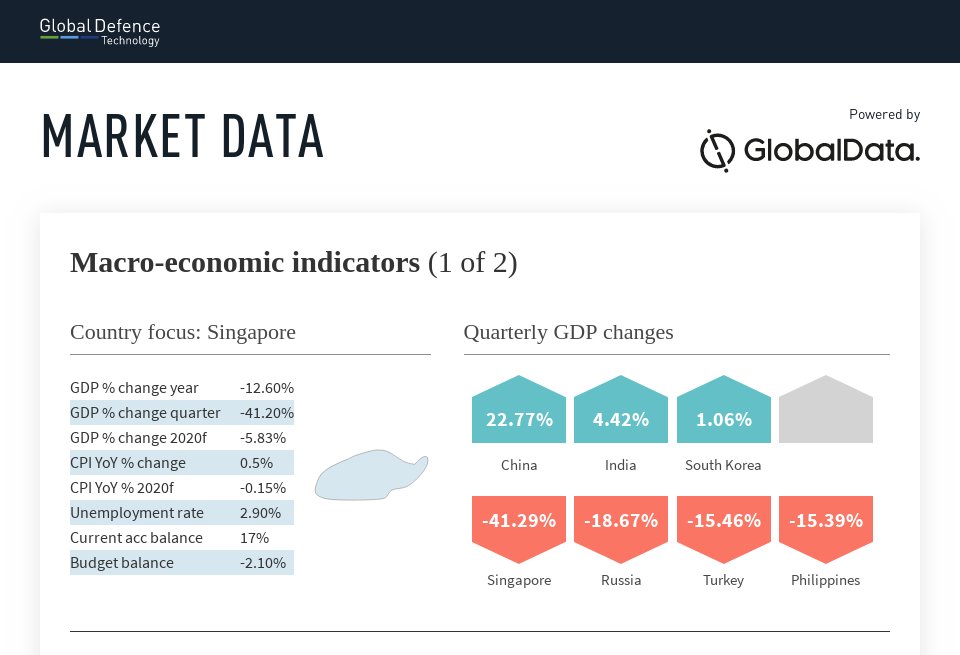The height and width of the screenshot is (655, 960).
Task: Click the GlobalData logo
Action: (x=809, y=151)
